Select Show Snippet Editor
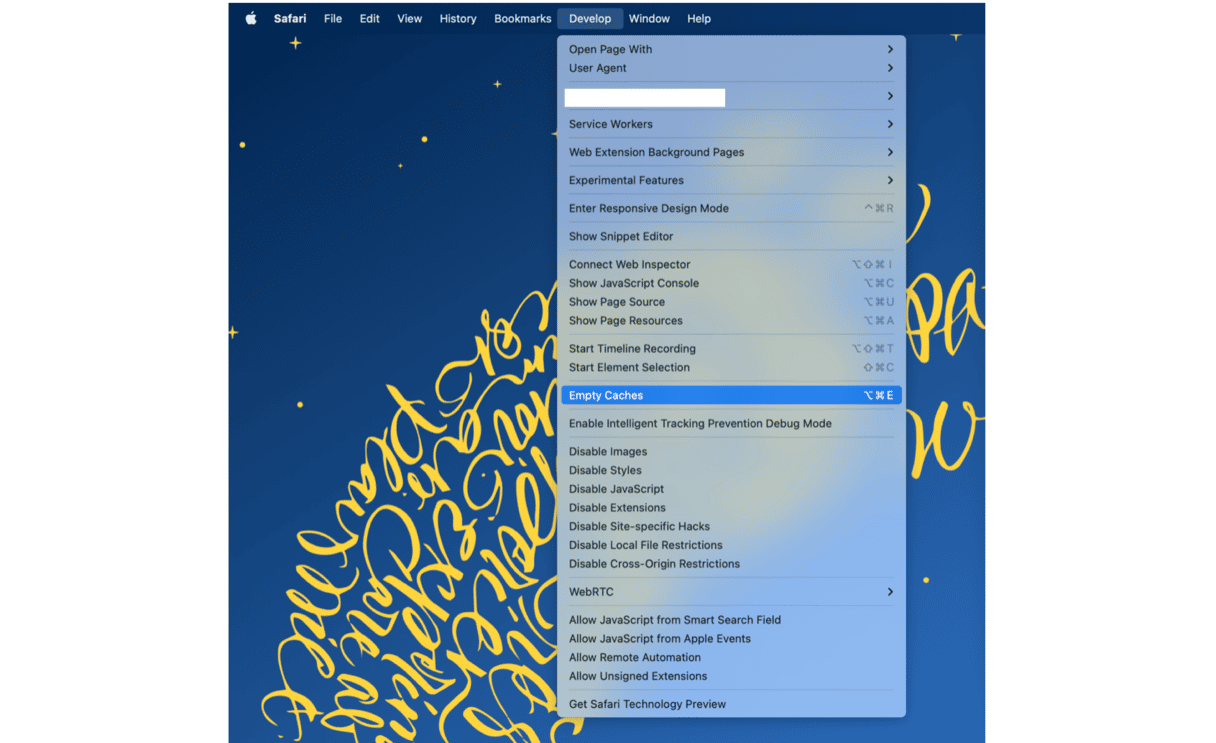 pos(731,236)
